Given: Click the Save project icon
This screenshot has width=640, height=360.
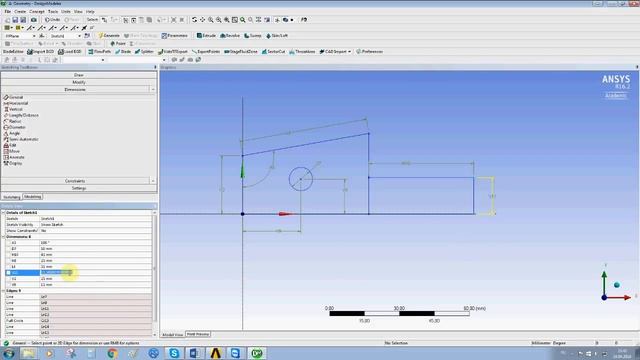Looking at the screenshot, I should 15,20.
